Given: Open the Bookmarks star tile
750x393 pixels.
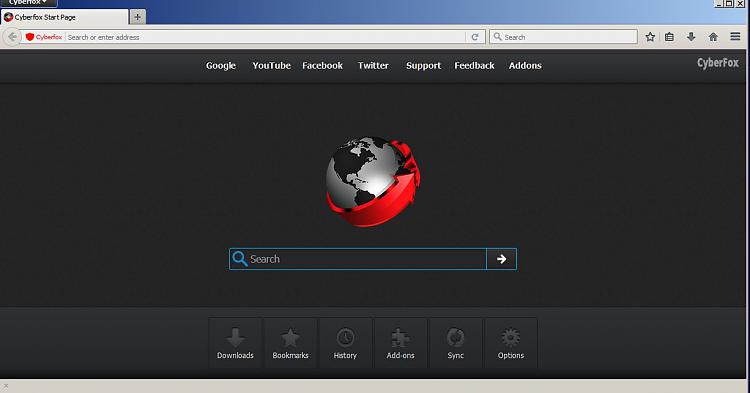Looking at the screenshot, I should pyautogui.click(x=290, y=343).
